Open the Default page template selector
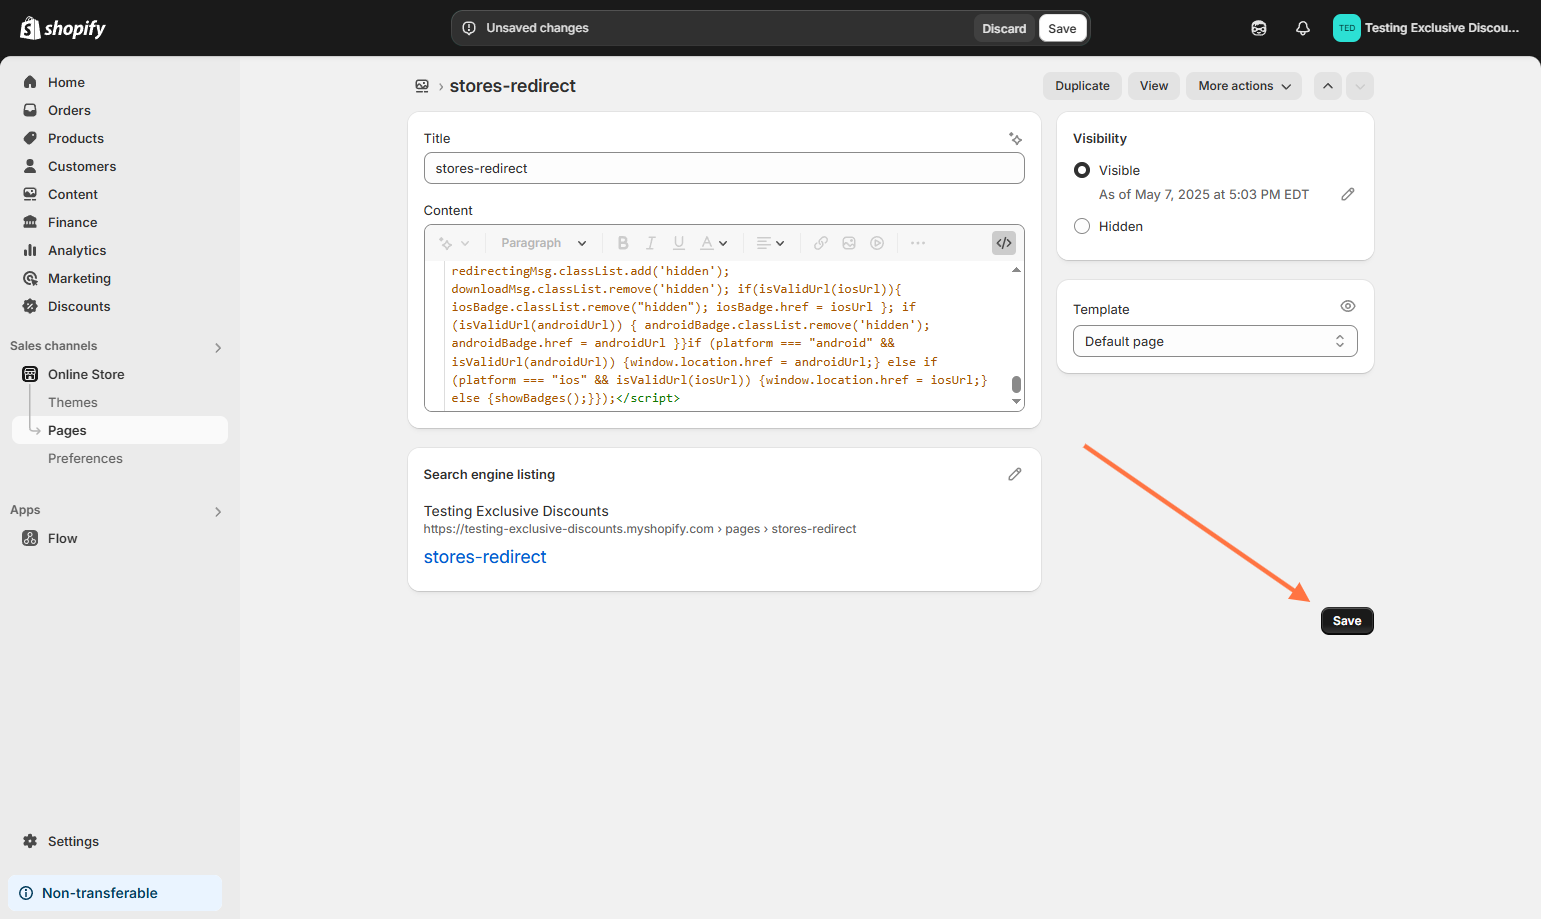This screenshot has height=919, width=1541. 1215,341
